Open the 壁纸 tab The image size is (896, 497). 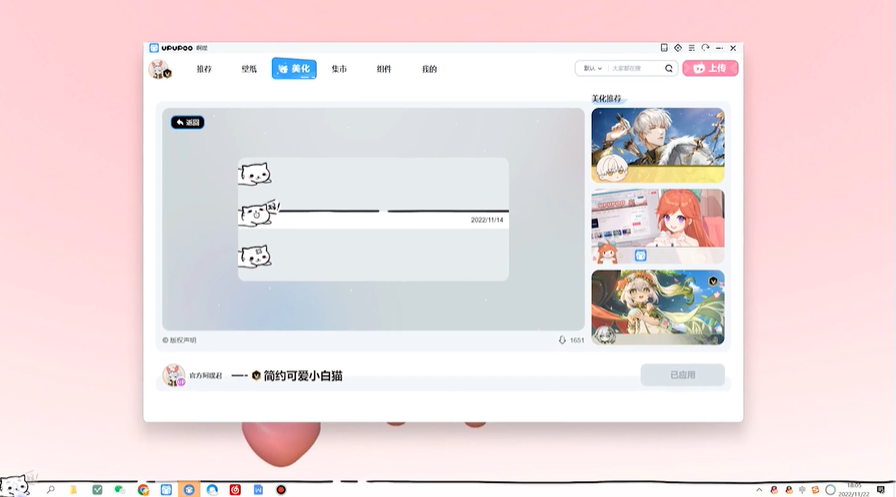[x=249, y=69]
